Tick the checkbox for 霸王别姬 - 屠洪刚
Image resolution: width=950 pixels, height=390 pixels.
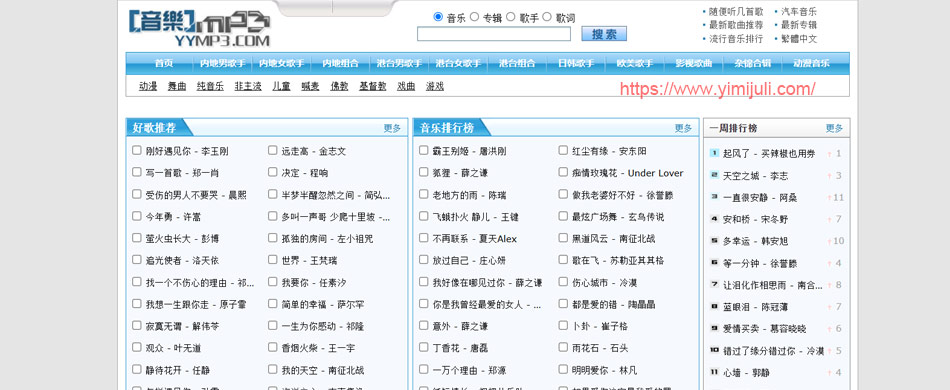click(x=424, y=150)
